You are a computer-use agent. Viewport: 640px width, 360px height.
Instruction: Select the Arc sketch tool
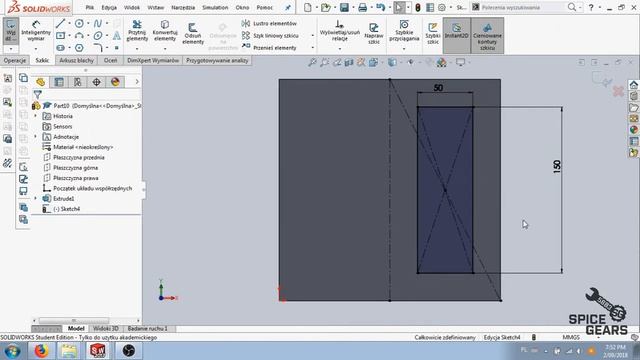(79, 36)
